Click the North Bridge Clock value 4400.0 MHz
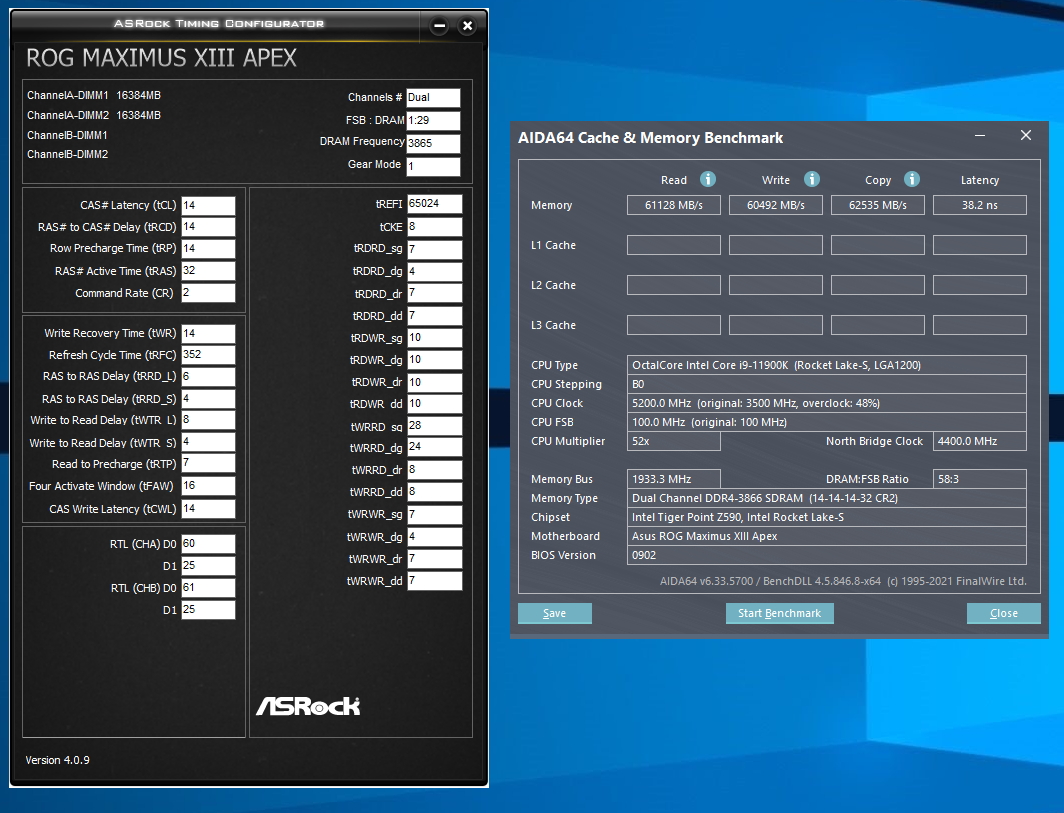 point(980,441)
